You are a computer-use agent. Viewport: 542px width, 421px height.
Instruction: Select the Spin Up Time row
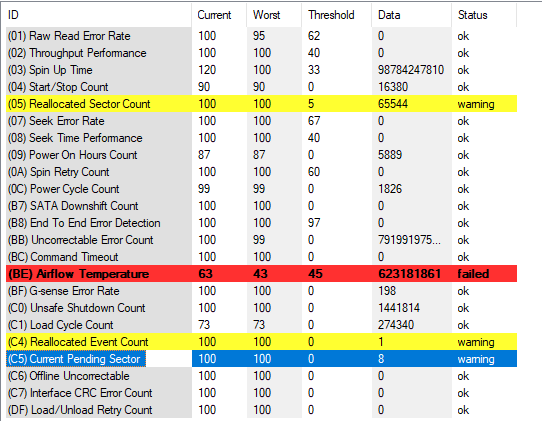click(x=261, y=70)
